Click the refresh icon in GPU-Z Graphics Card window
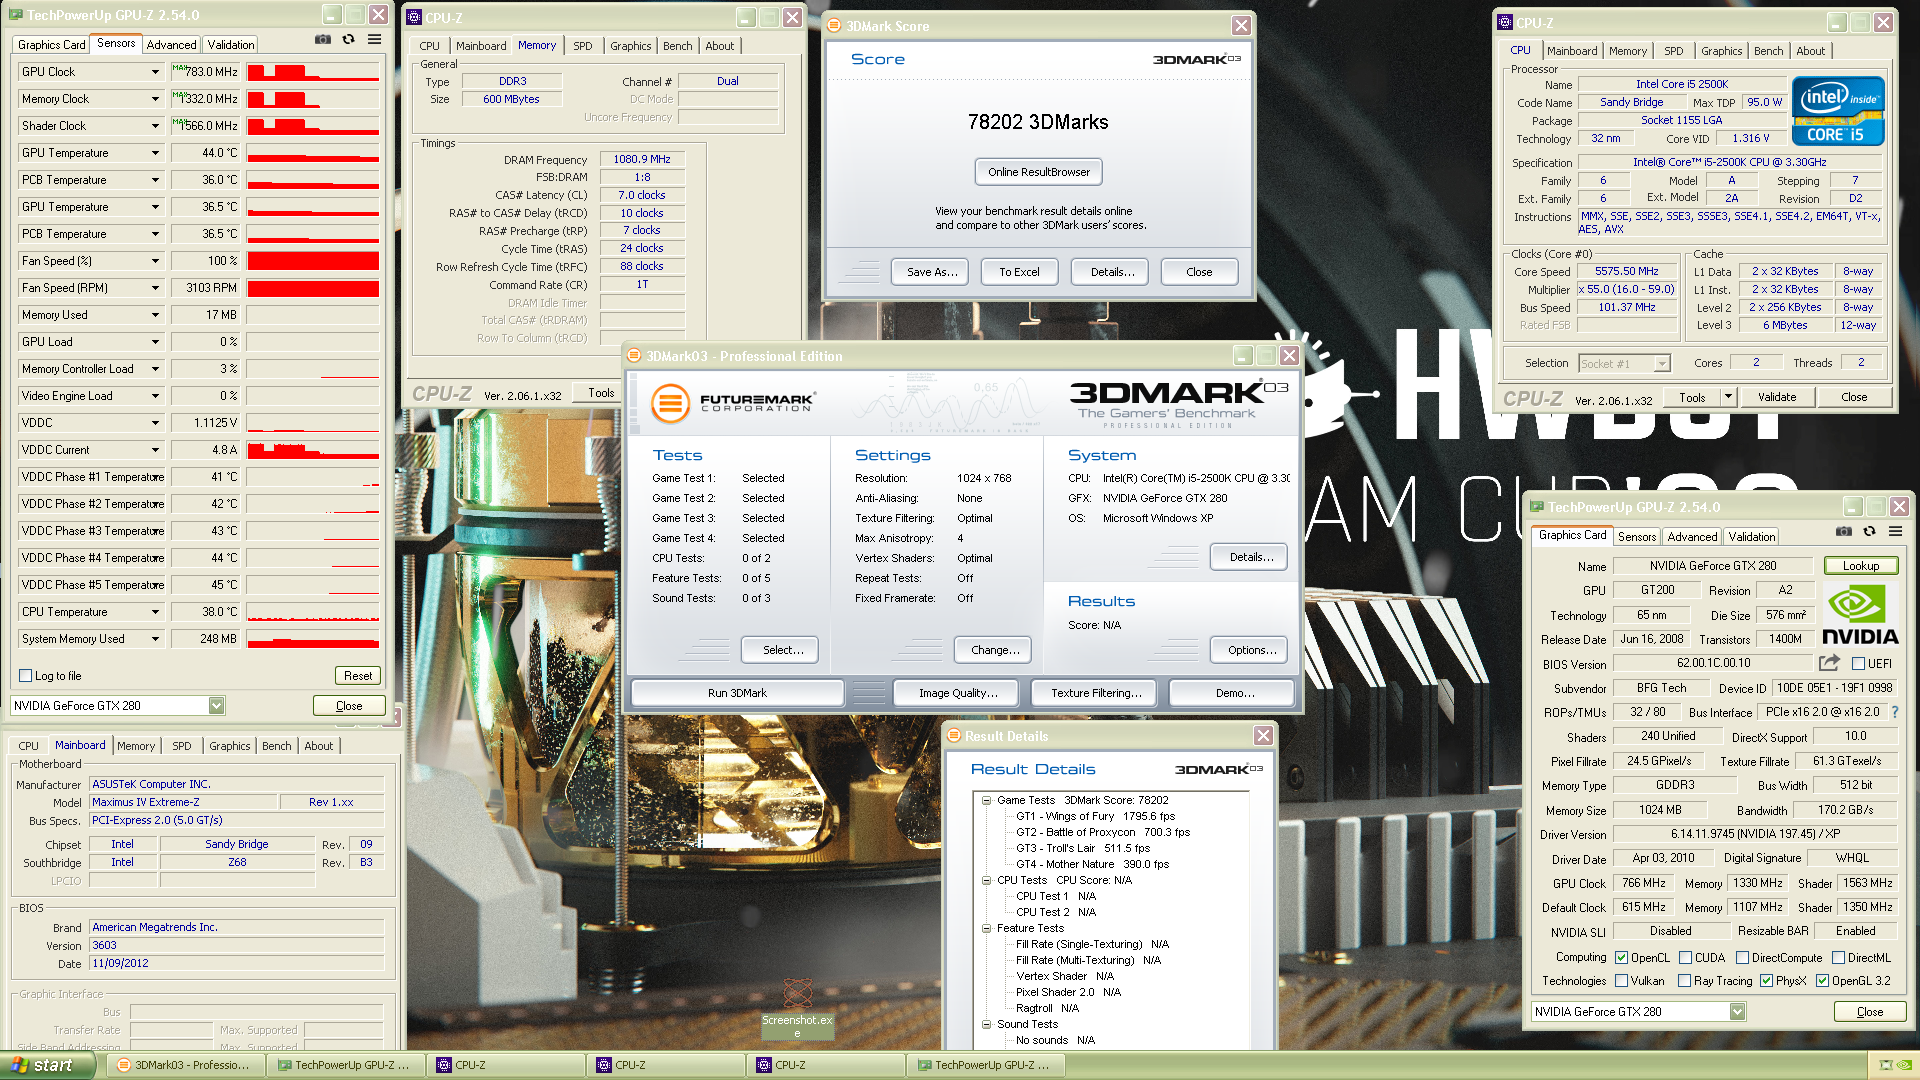 pyautogui.click(x=1869, y=532)
